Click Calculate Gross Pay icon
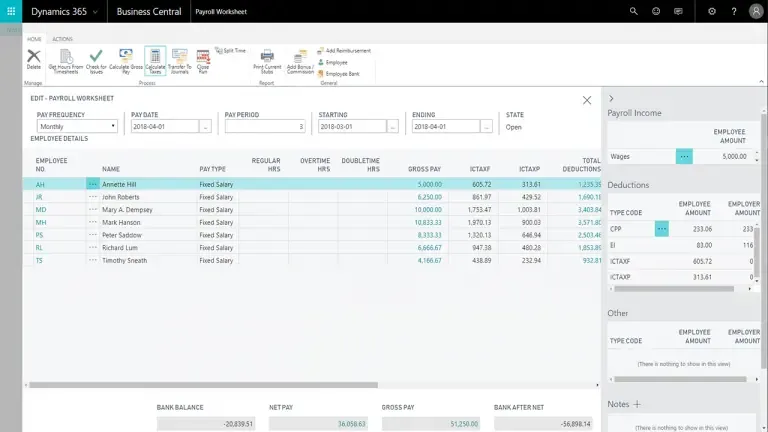768x432 pixels. 125,60
